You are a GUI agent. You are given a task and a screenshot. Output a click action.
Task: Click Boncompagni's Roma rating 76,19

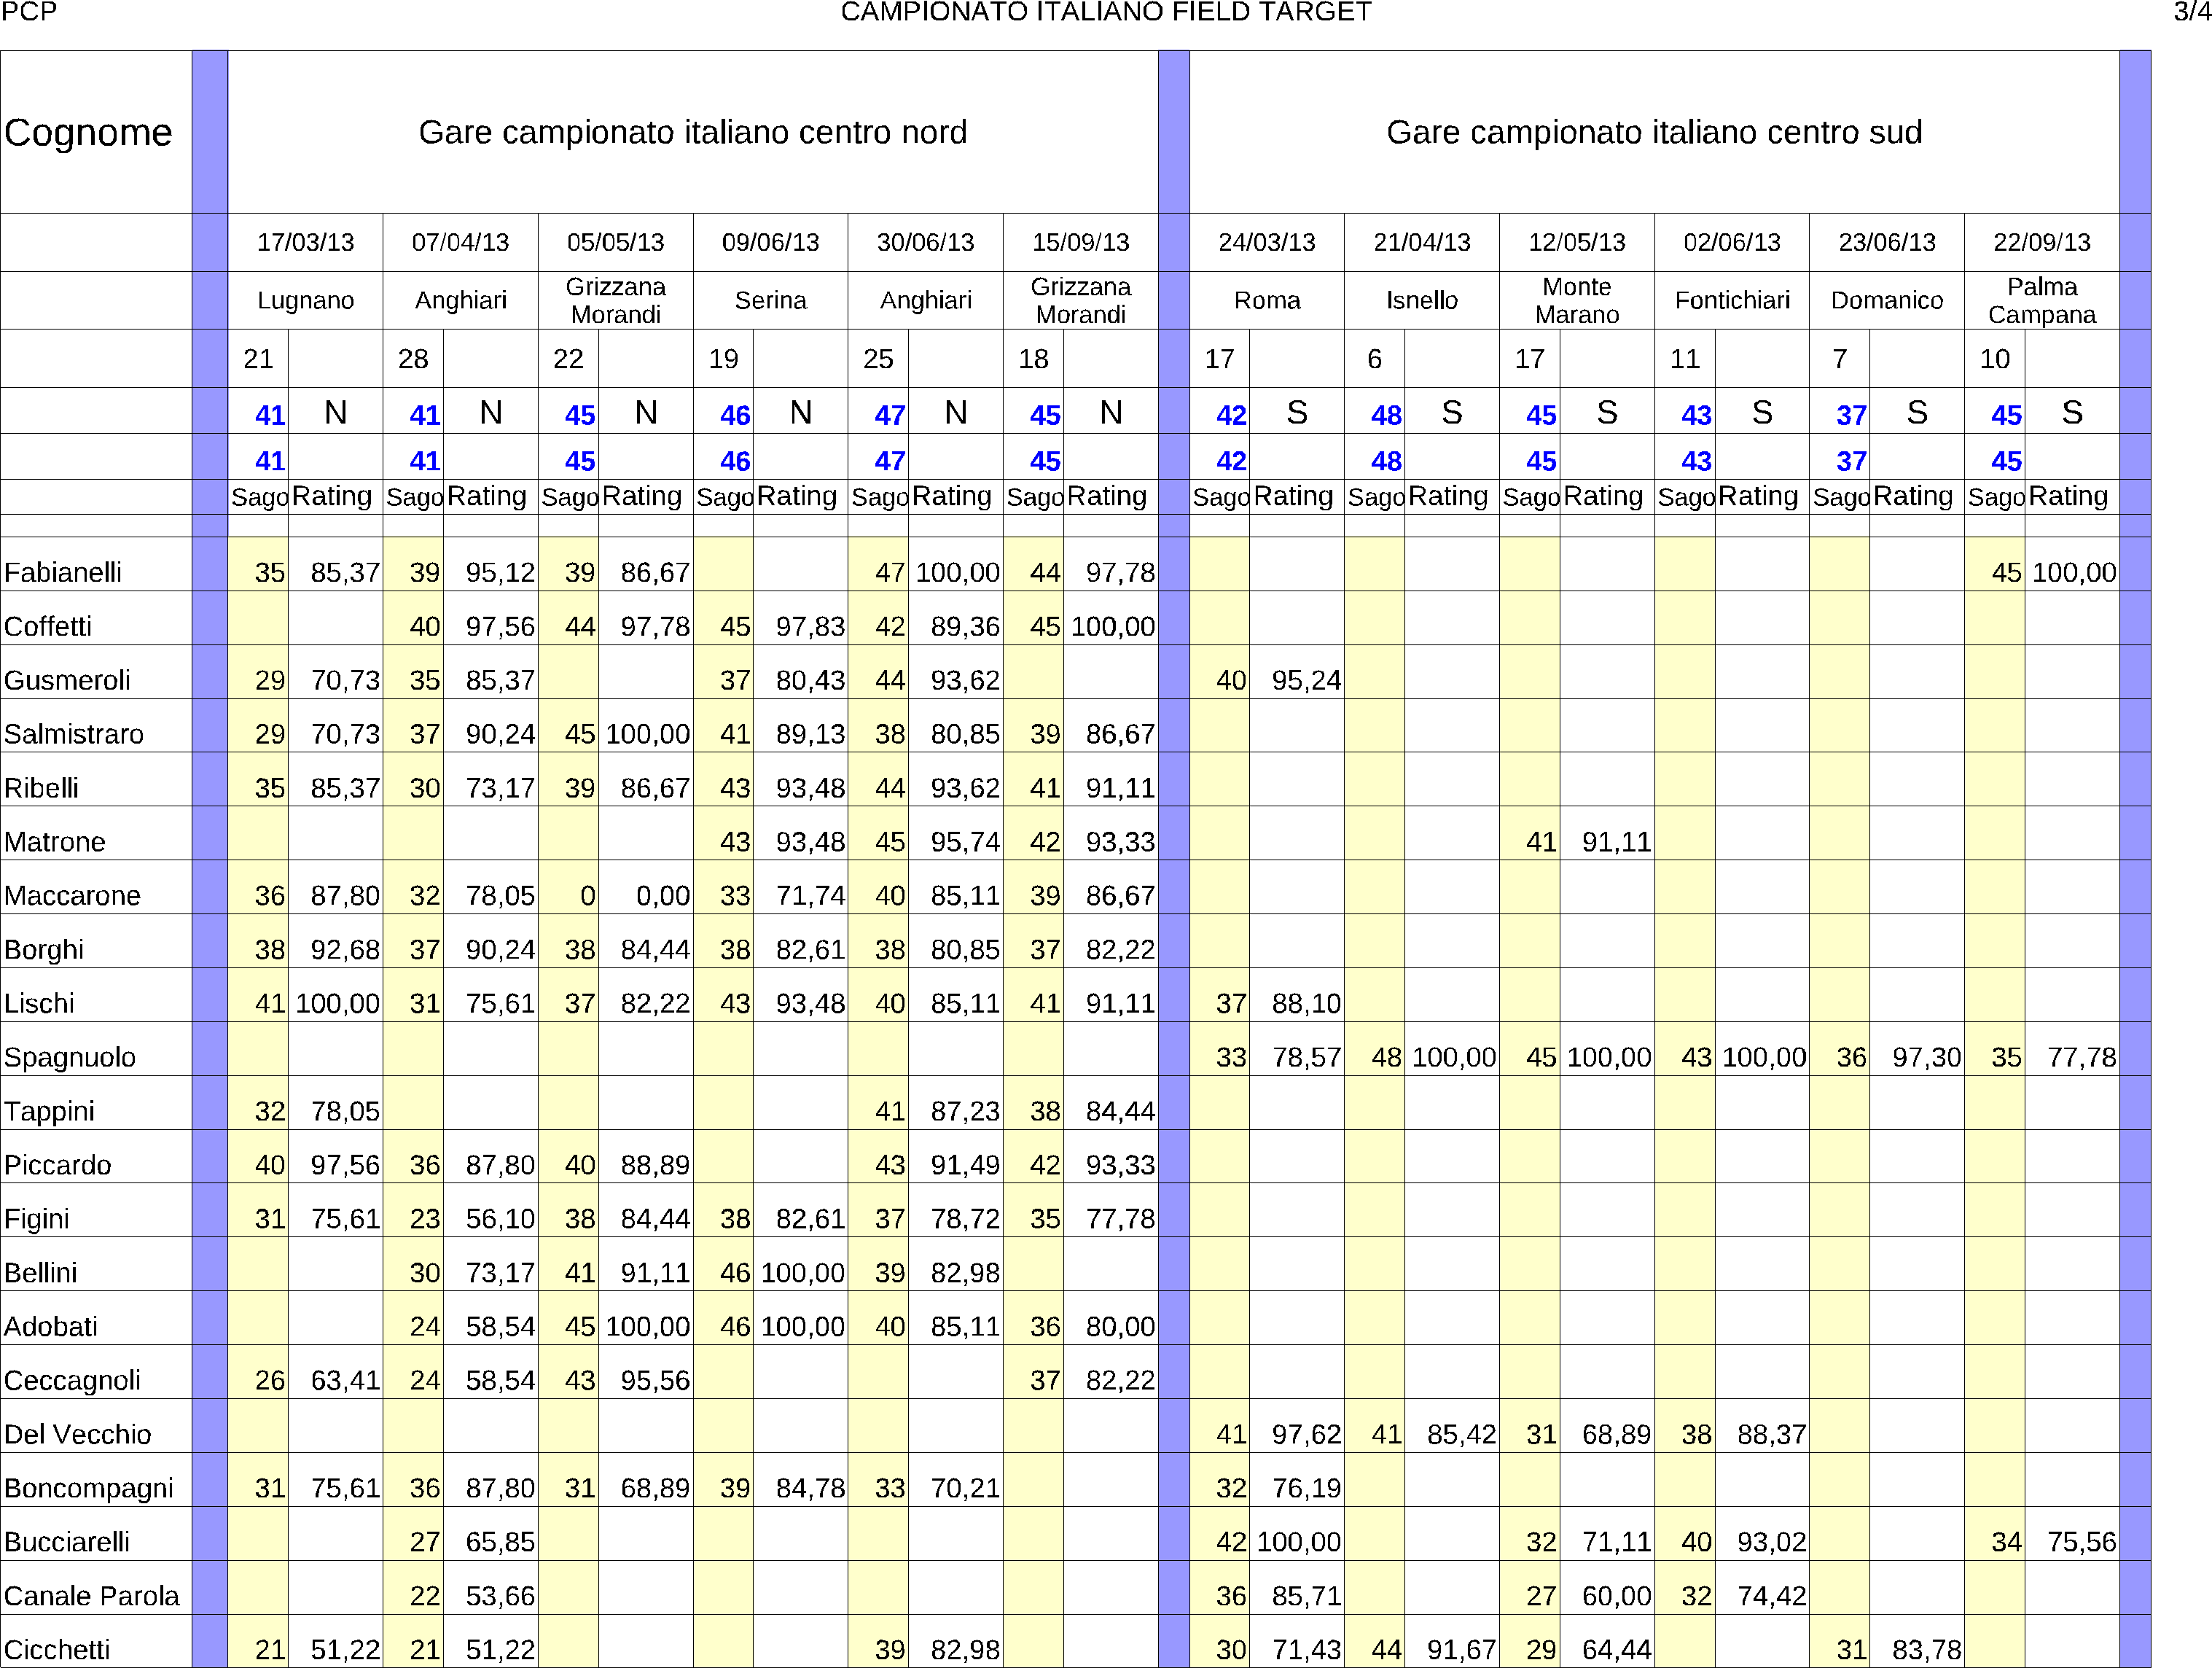point(1306,1489)
